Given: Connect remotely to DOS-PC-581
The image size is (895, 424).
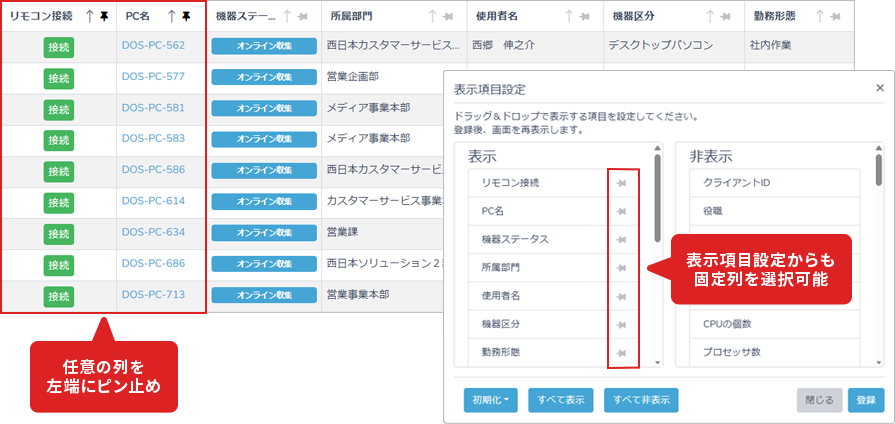Looking at the screenshot, I should pyautogui.click(x=59, y=110).
